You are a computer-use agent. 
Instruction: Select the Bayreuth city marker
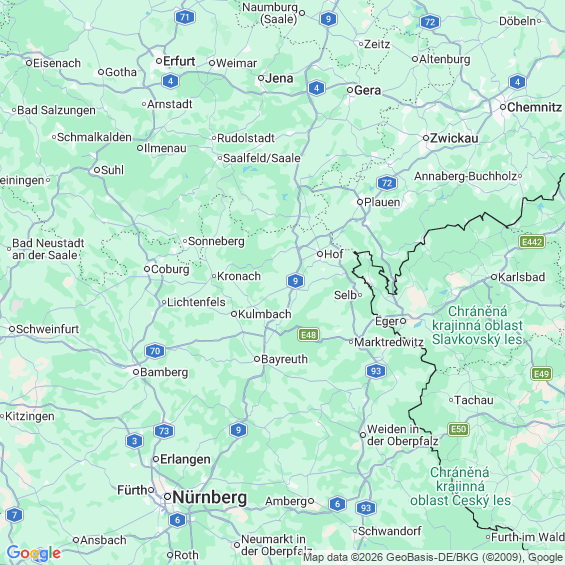click(257, 359)
